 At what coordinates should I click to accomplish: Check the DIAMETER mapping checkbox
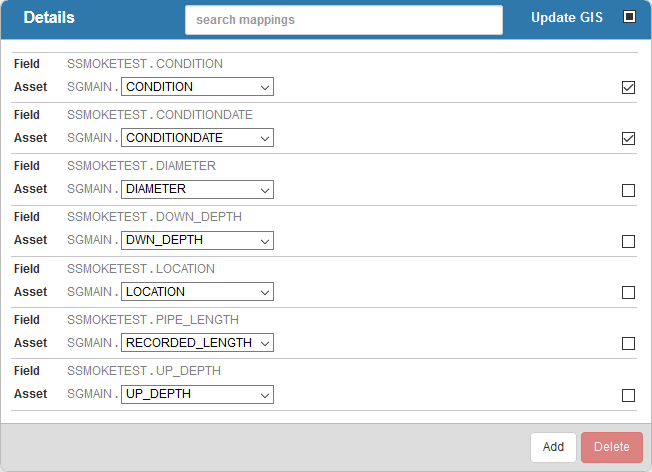tap(628, 190)
